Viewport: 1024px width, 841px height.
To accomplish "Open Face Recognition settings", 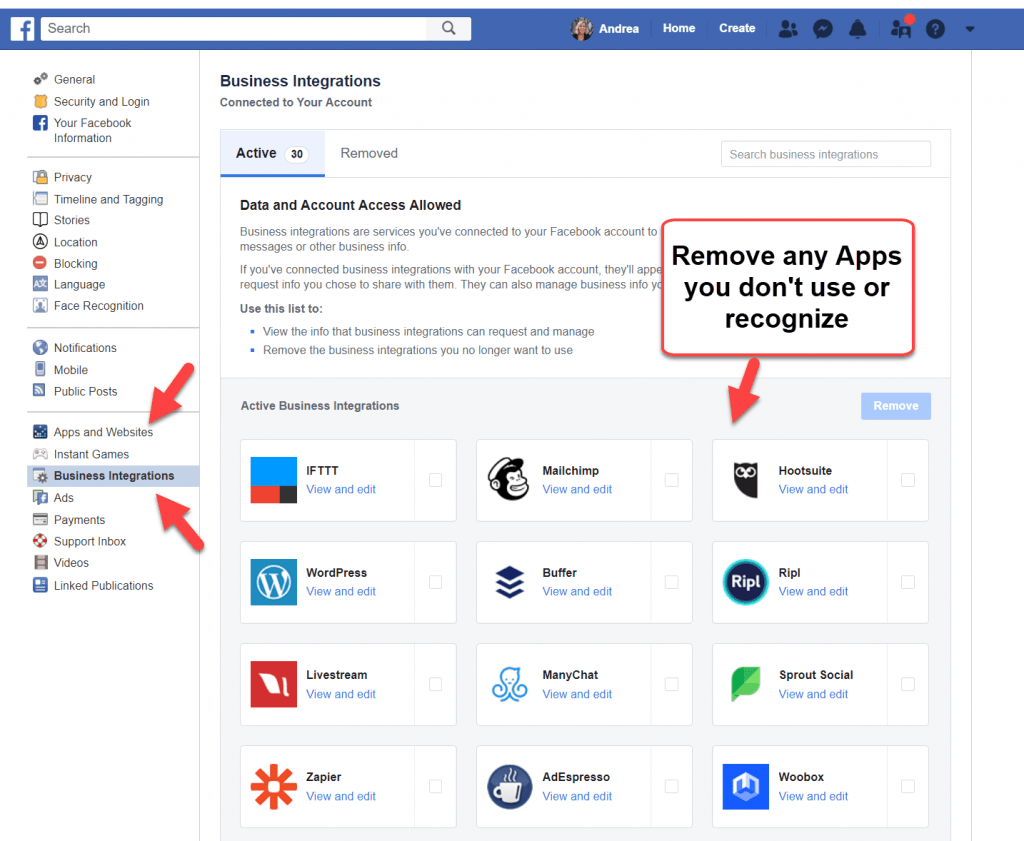I will click(99, 306).
